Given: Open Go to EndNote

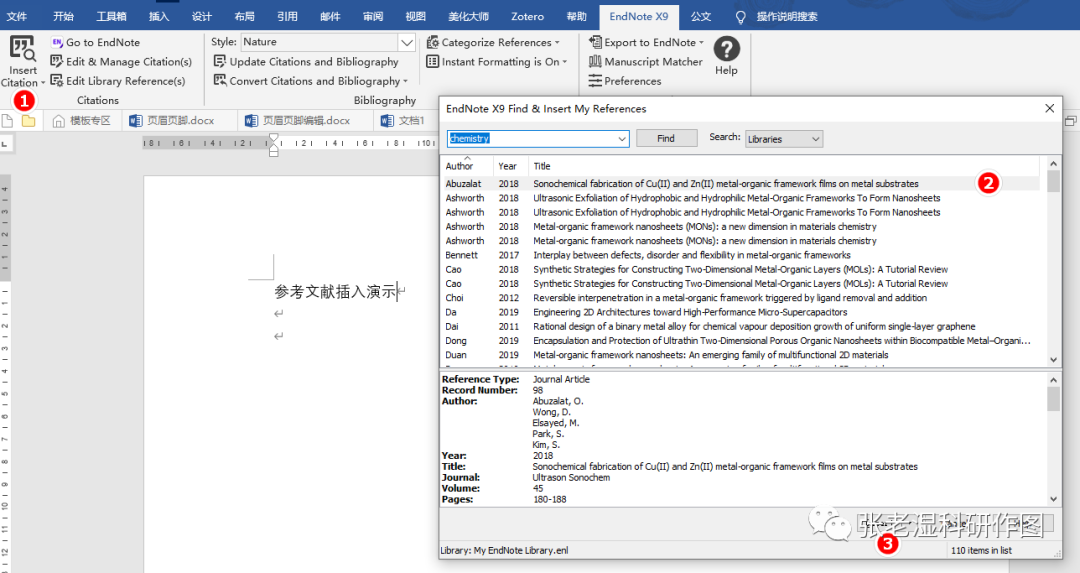Looking at the screenshot, I should pyautogui.click(x=95, y=42).
